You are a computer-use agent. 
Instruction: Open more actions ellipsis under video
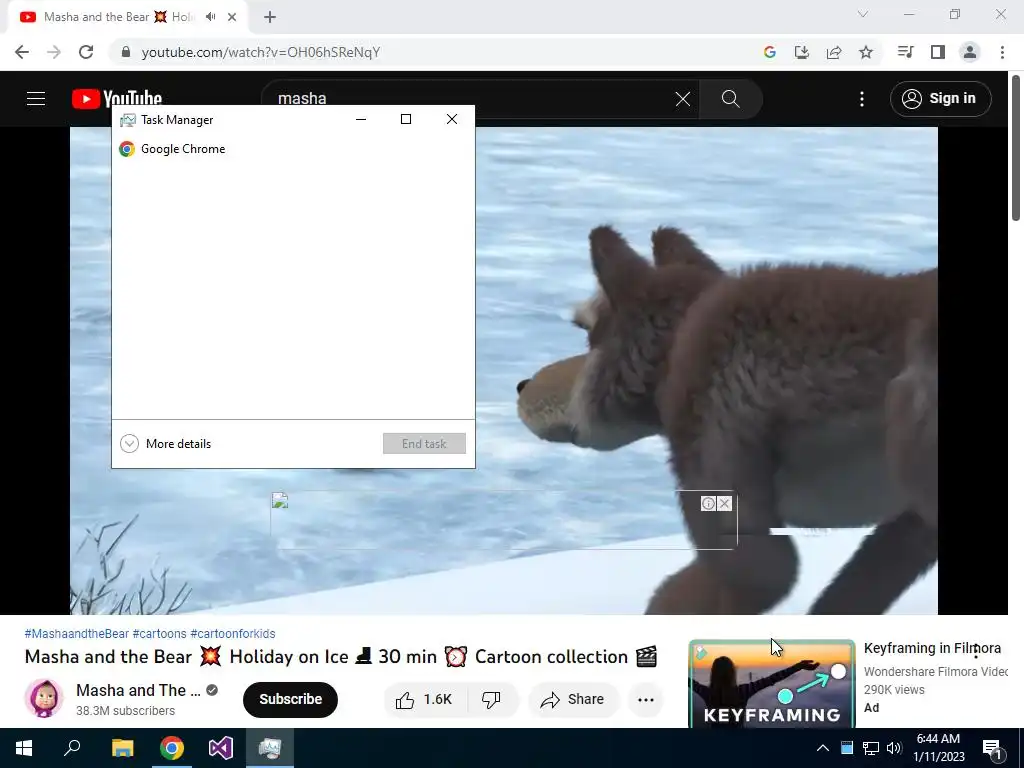pyautogui.click(x=646, y=699)
